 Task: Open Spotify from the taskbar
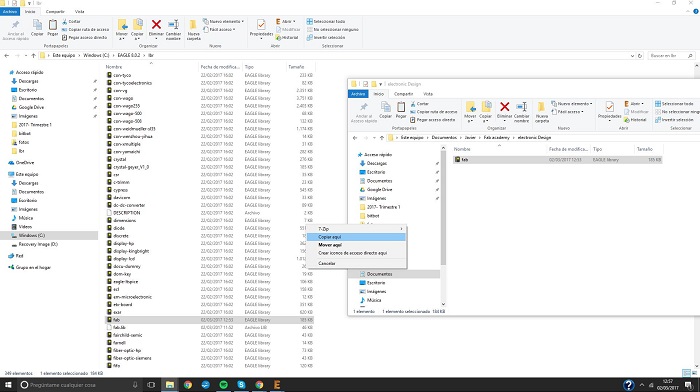pos(223,384)
